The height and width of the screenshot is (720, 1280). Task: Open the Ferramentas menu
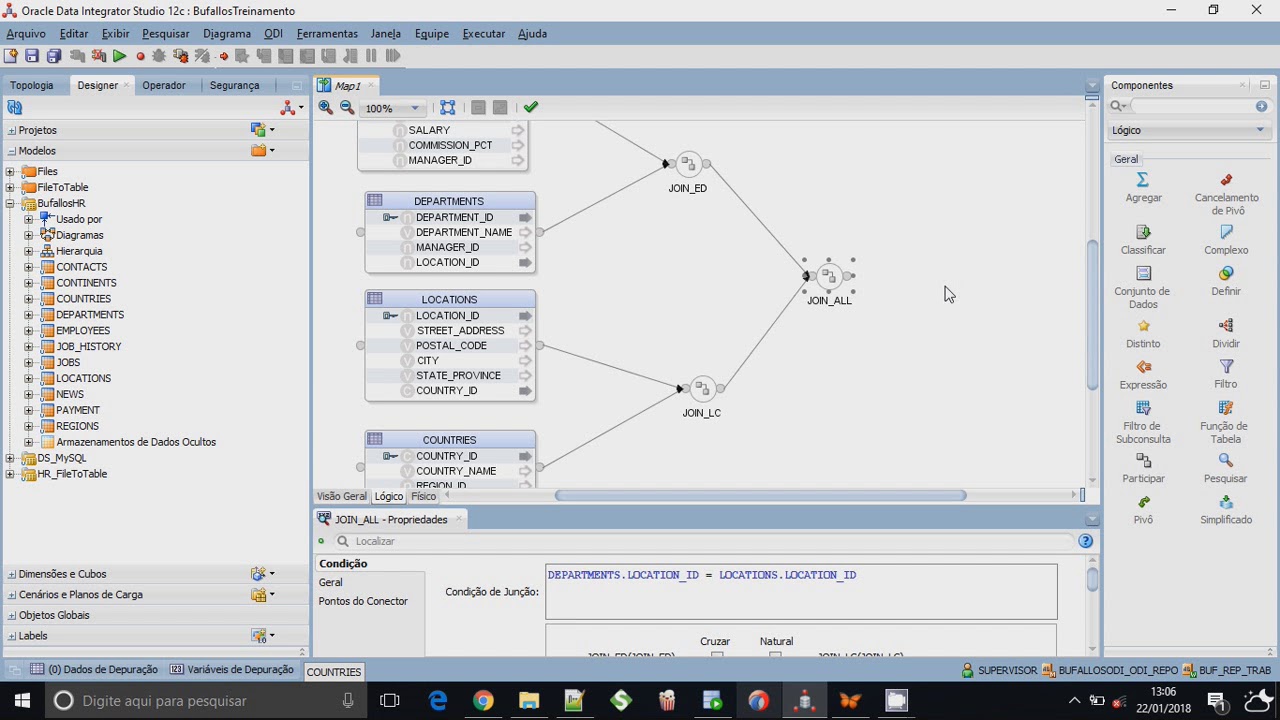[x=327, y=33]
